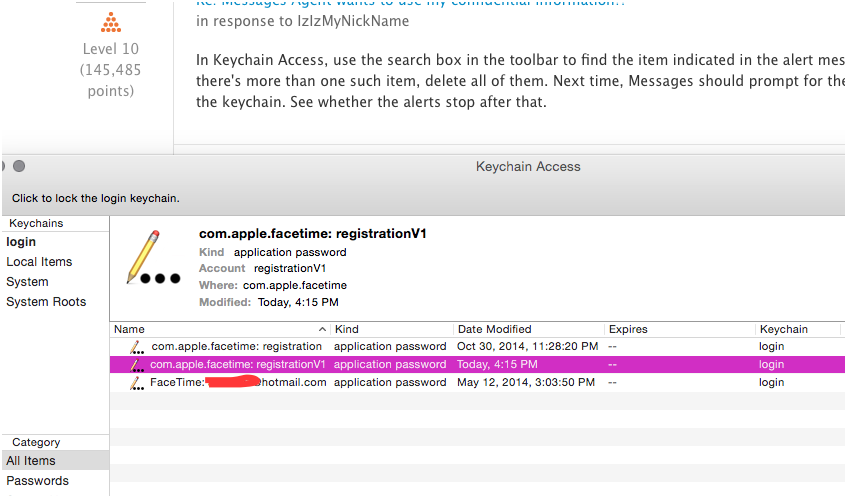Click the Modified Today, 4:15 PM detail value
The image size is (845, 496).
(298, 302)
